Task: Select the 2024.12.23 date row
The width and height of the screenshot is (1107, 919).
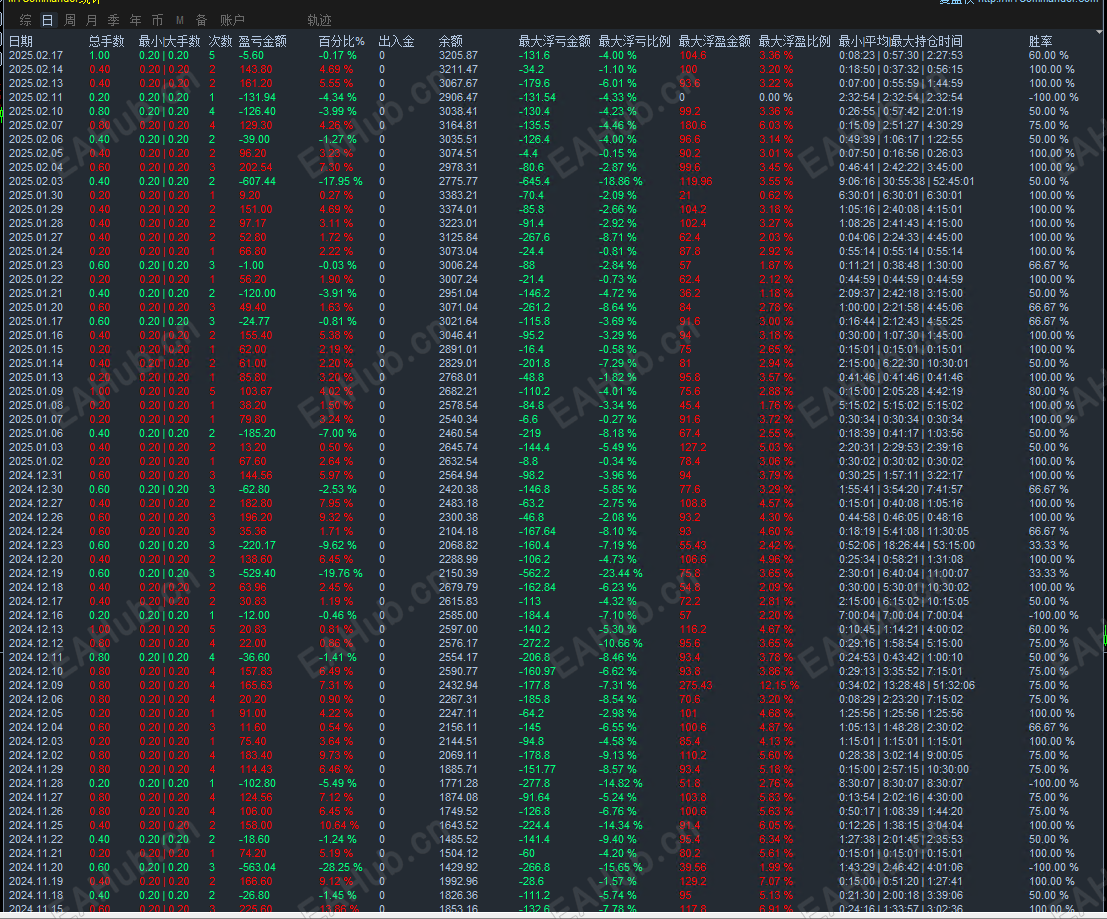Action: [35, 545]
